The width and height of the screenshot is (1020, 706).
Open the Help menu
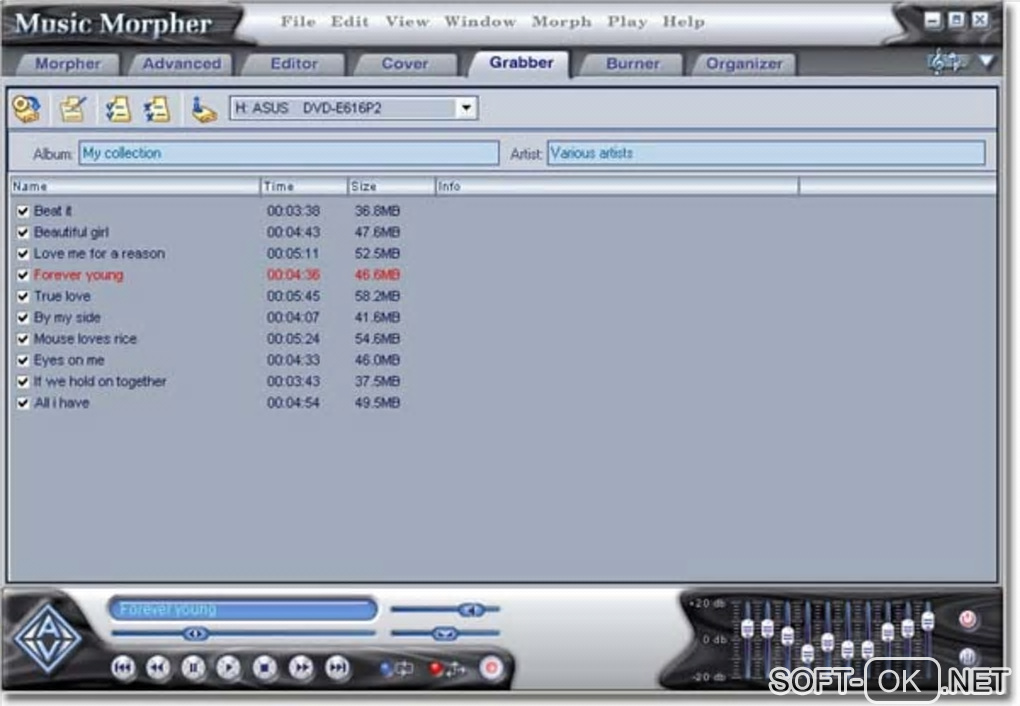(684, 21)
